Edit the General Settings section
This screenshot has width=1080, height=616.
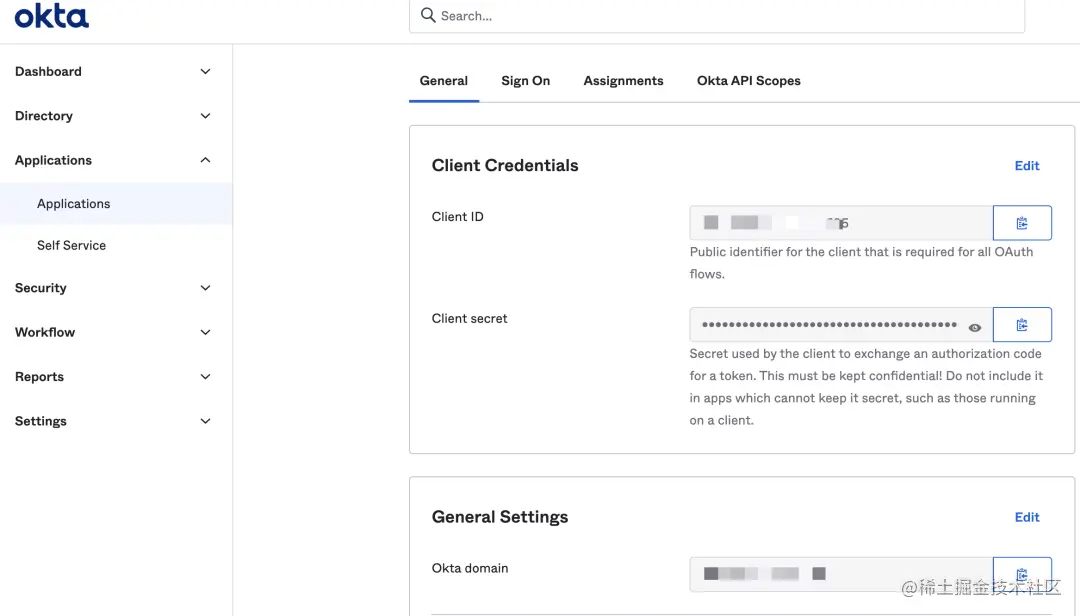pos(1027,517)
